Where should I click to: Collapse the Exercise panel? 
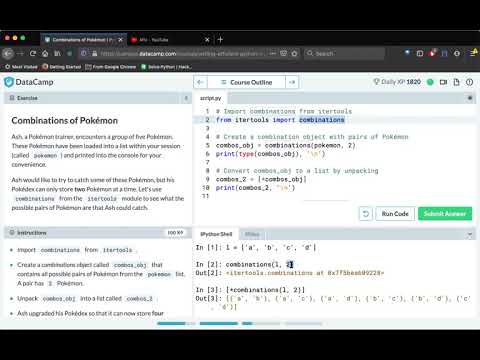coord(186,98)
